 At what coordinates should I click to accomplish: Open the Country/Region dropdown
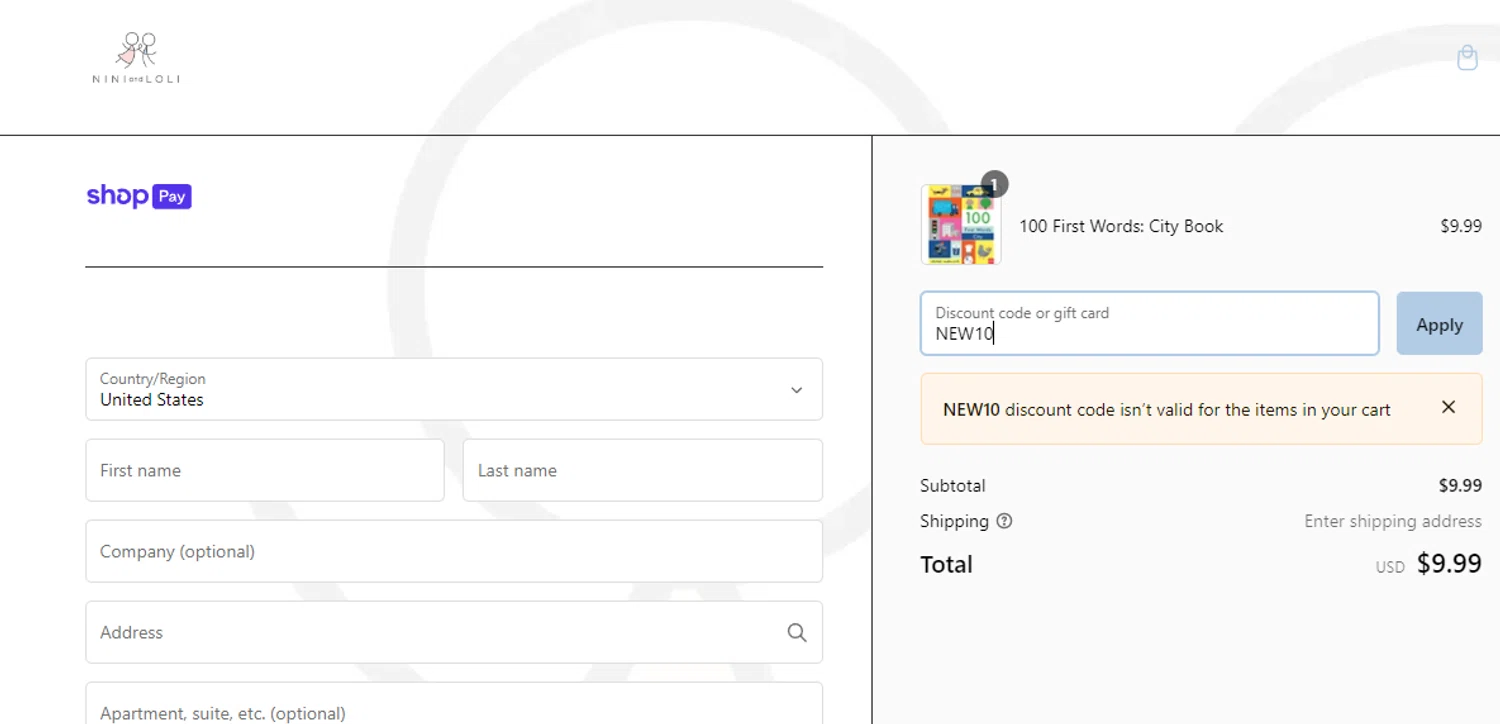pyautogui.click(x=454, y=389)
